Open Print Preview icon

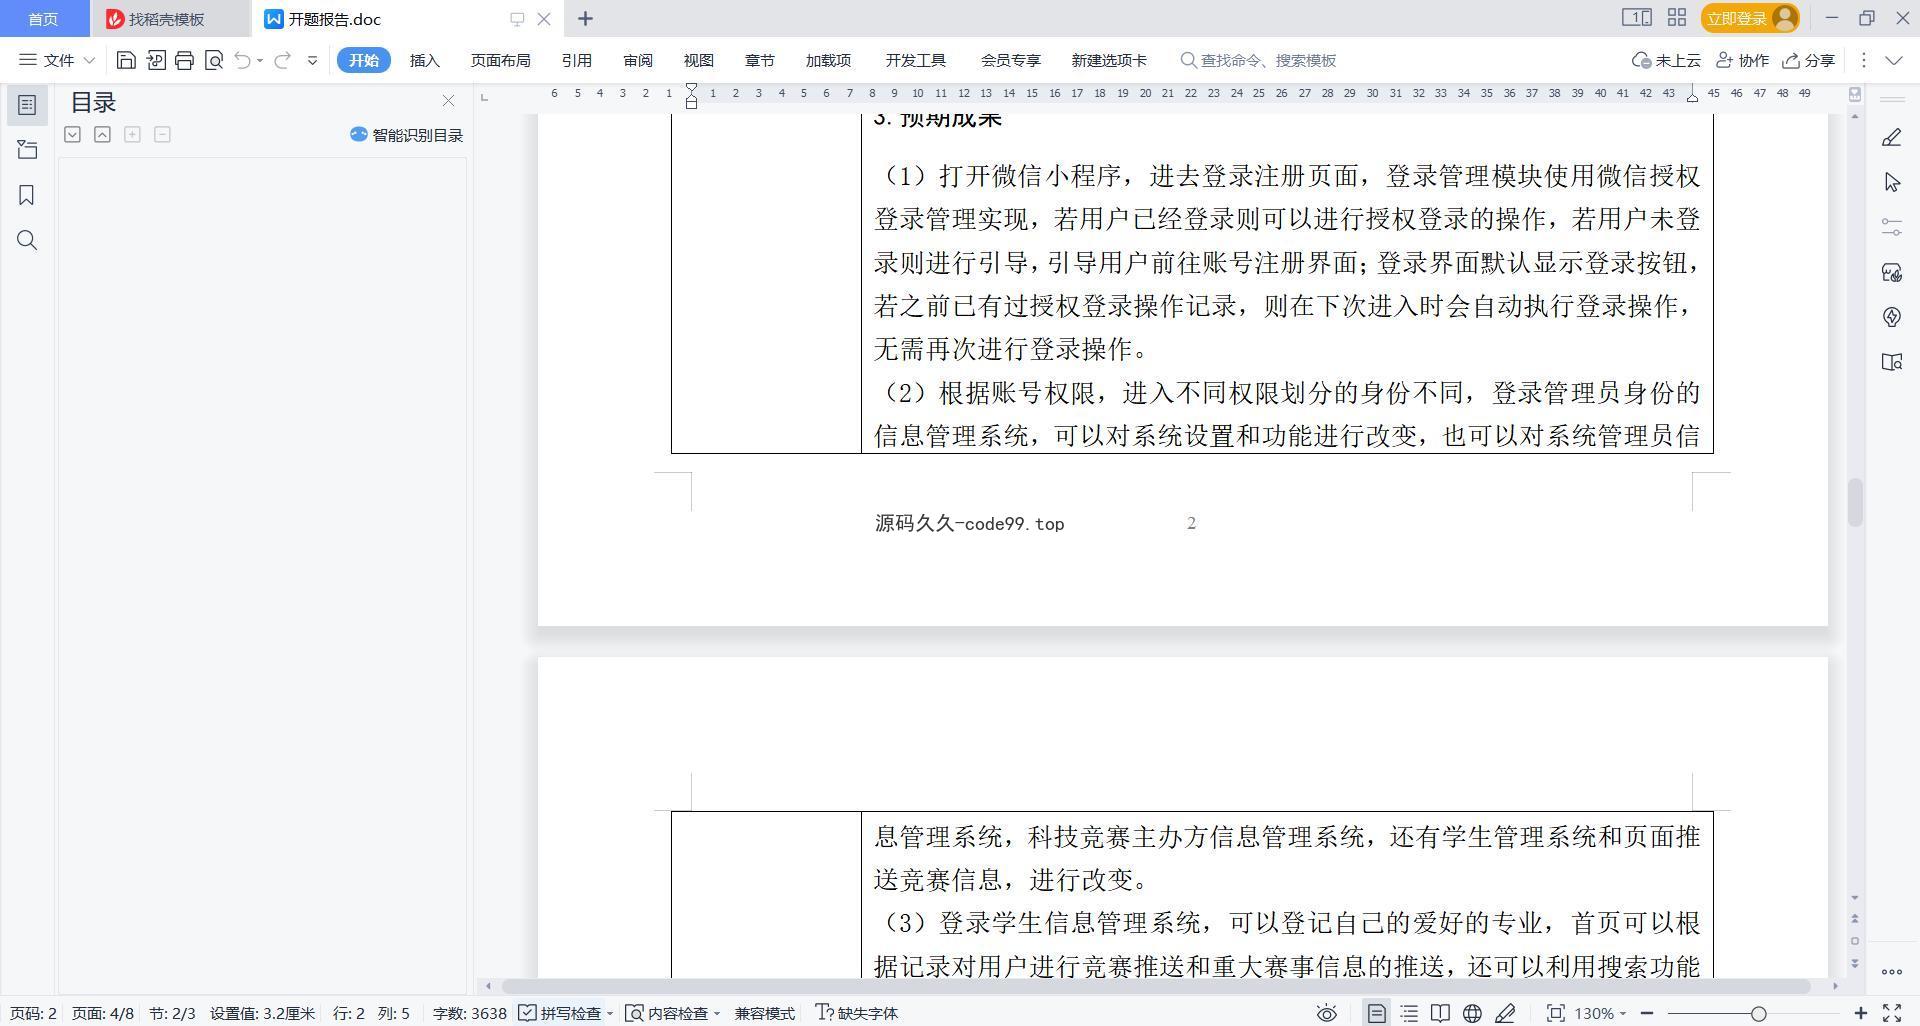click(213, 60)
